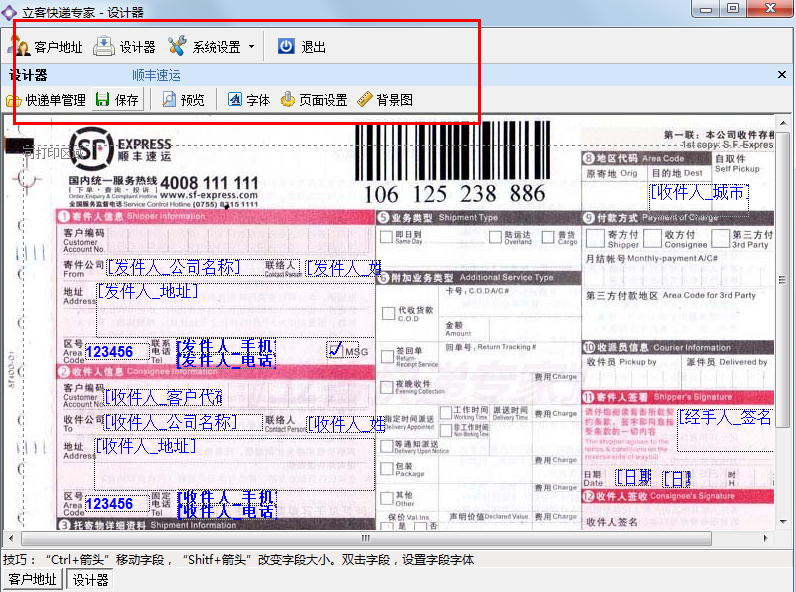The image size is (796, 592).
Task: Click the vertical scrollbar down arrow
Action: pos(783,521)
